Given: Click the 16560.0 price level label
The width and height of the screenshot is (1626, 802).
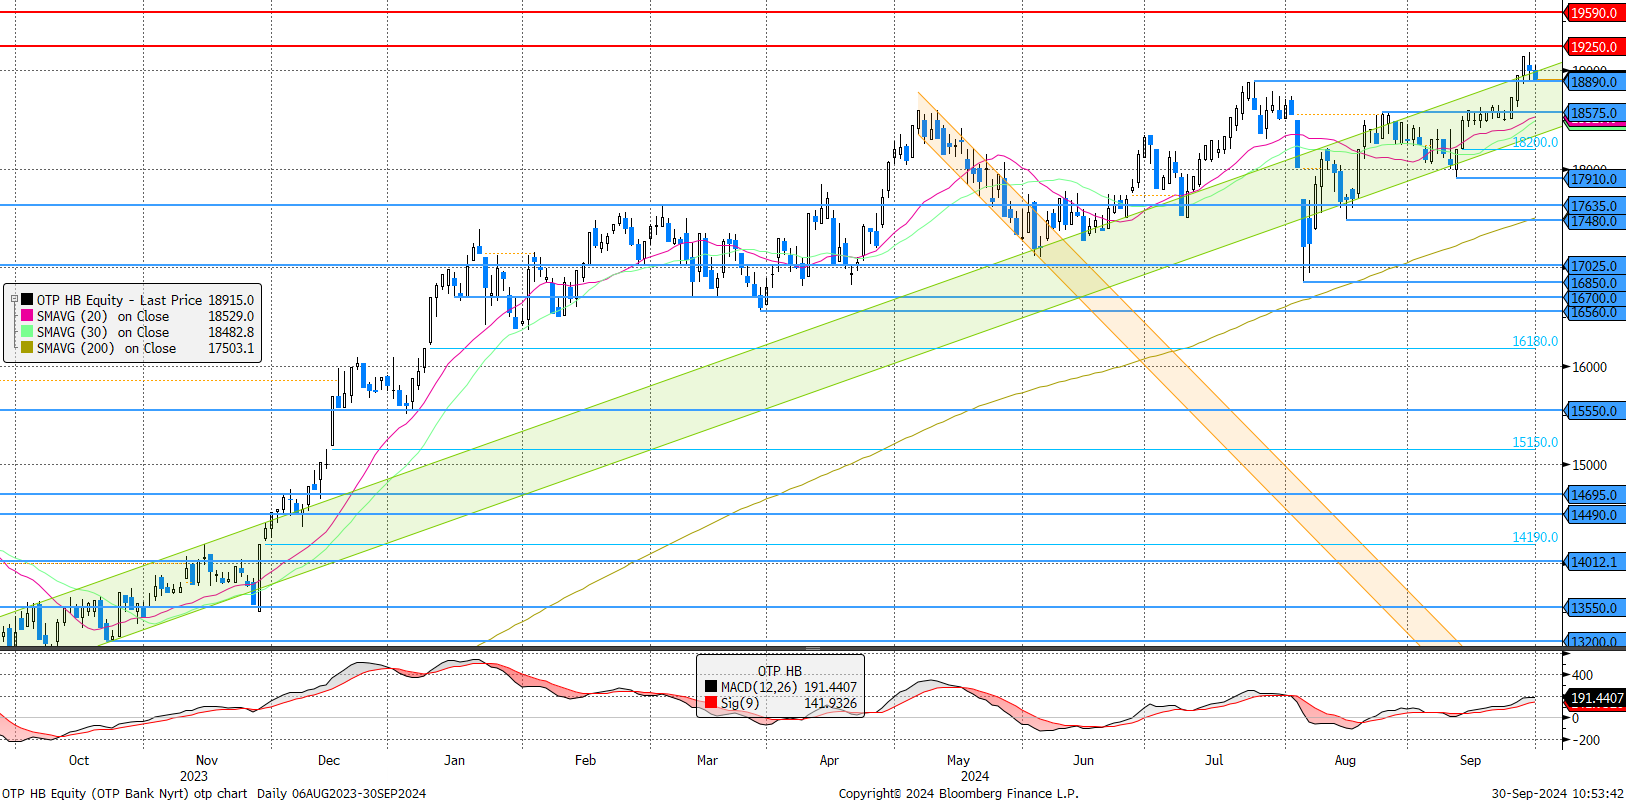Looking at the screenshot, I should [1594, 312].
